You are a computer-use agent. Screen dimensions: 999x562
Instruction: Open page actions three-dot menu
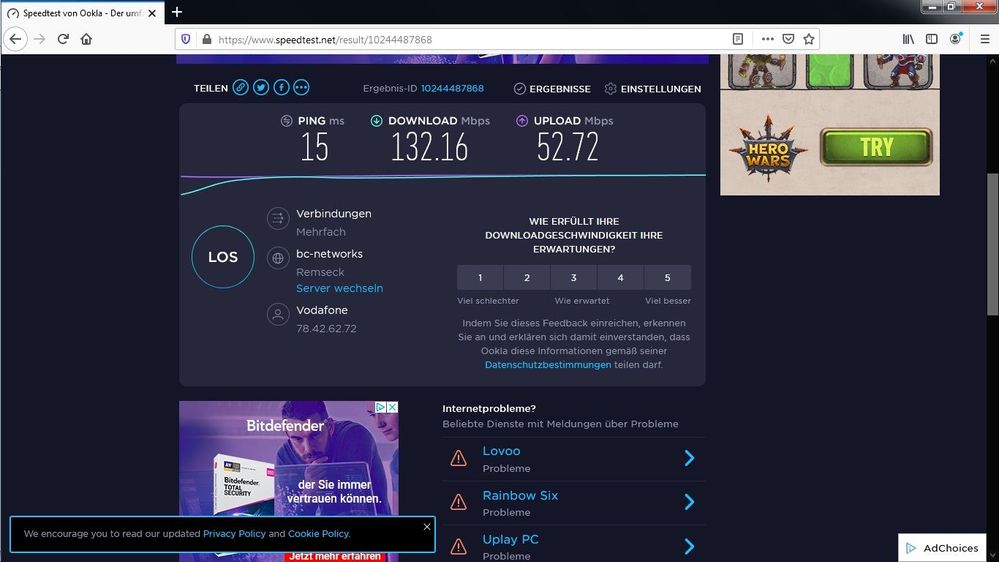click(x=768, y=39)
